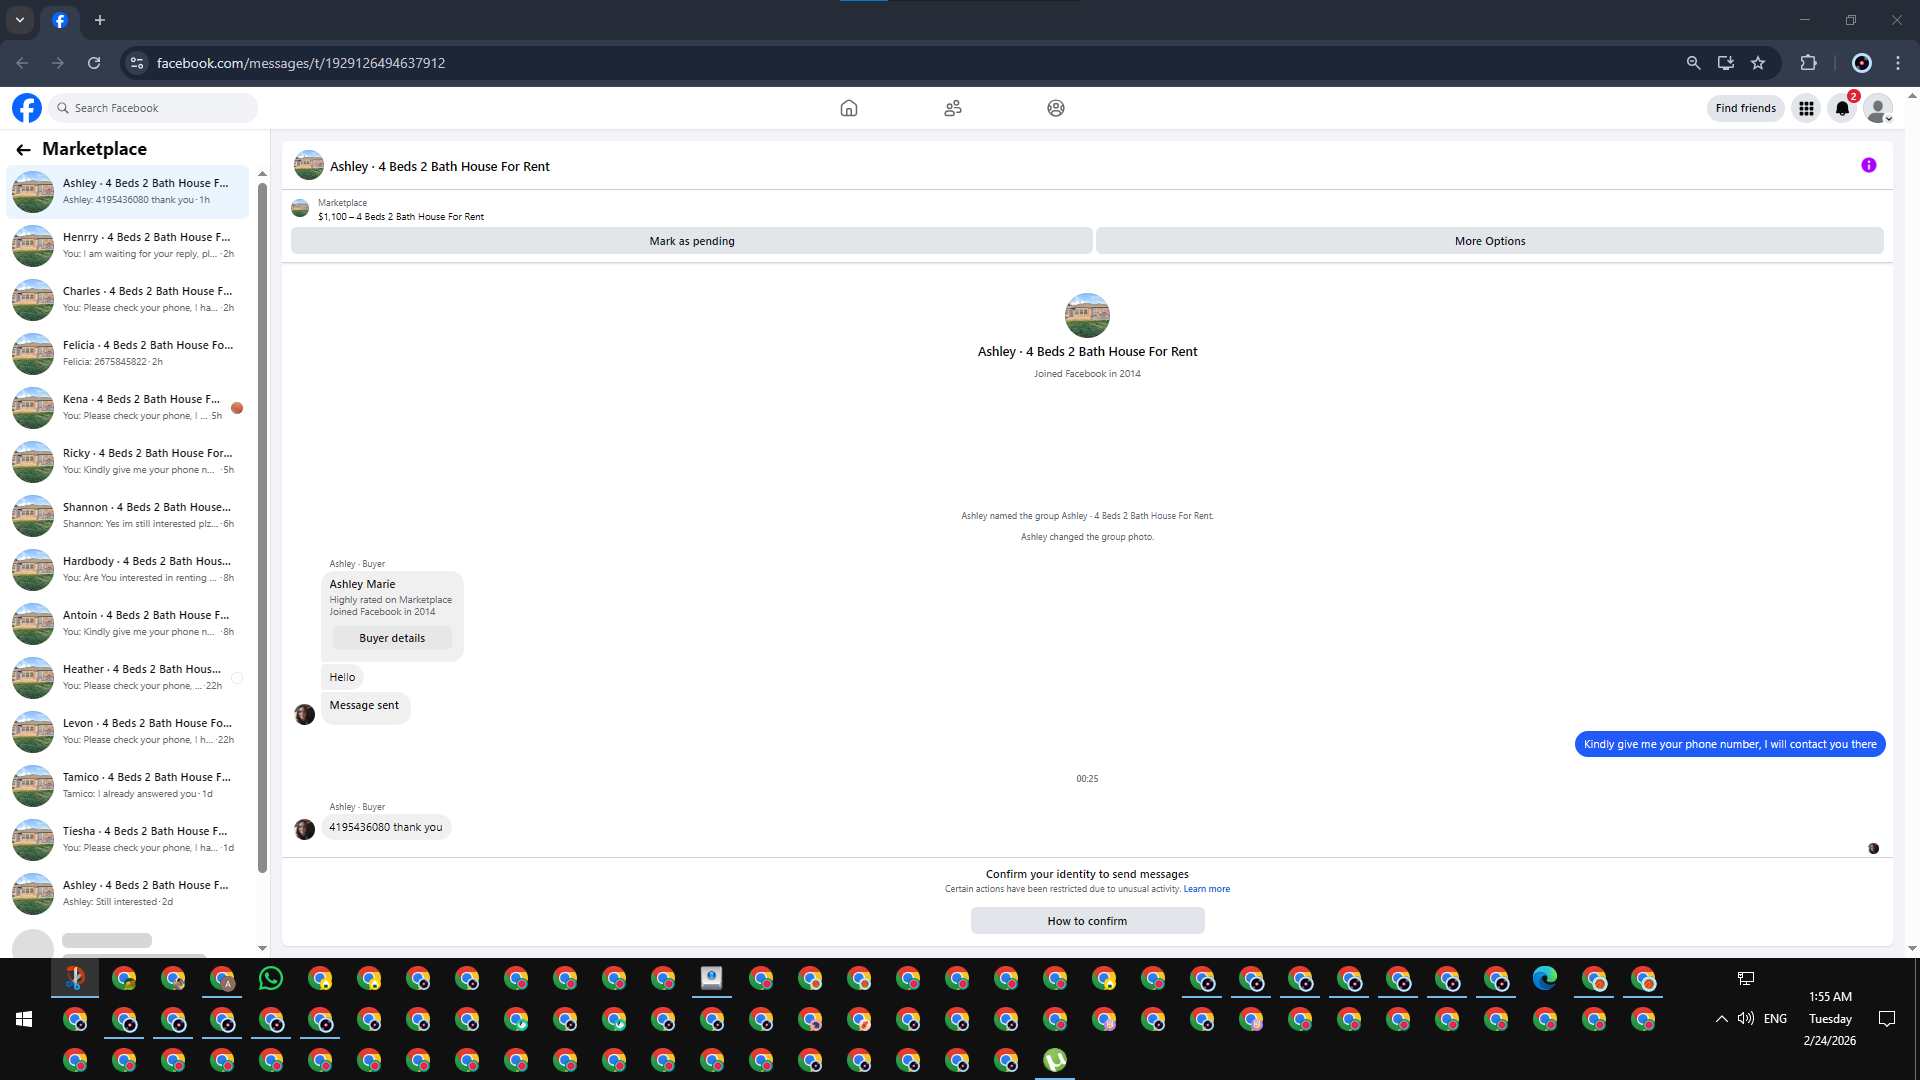Click the Marketplace back arrow
The image size is (1920, 1080).
23,149
